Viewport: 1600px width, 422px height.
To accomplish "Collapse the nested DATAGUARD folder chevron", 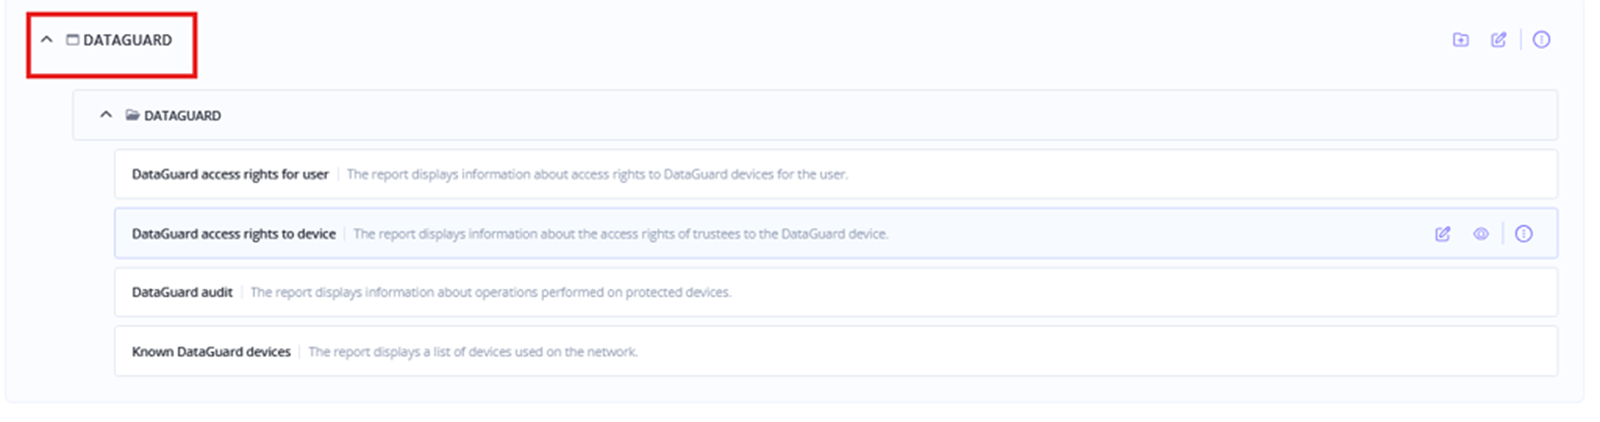I will pyautogui.click(x=106, y=115).
